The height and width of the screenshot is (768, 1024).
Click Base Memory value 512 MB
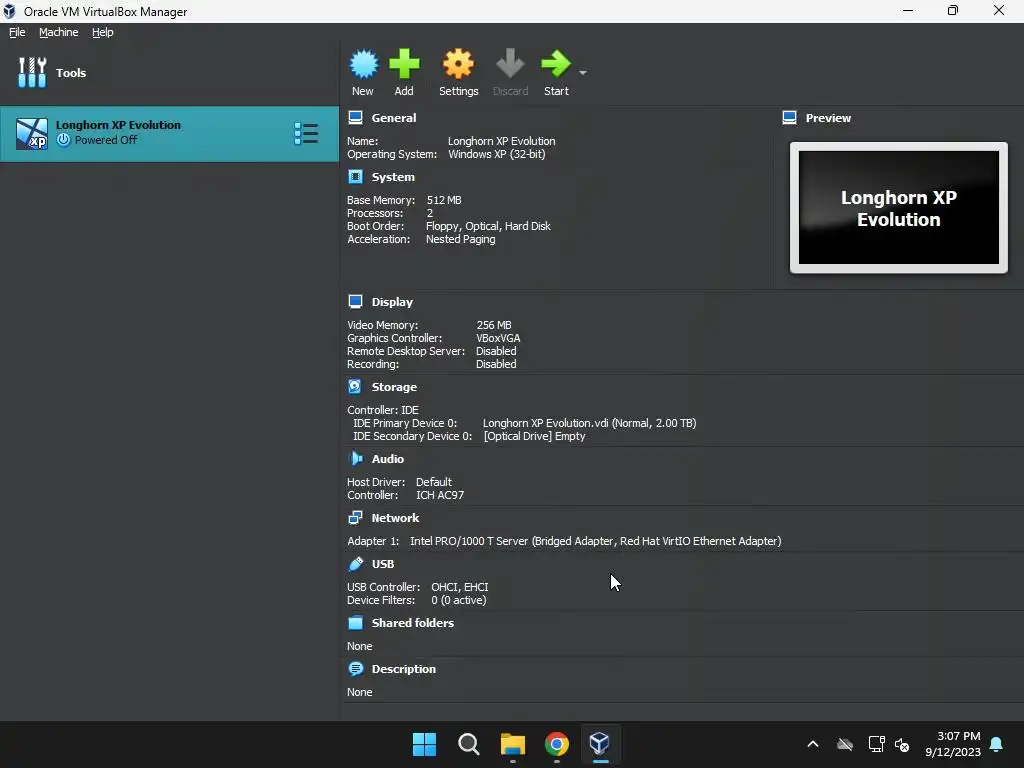coord(444,200)
